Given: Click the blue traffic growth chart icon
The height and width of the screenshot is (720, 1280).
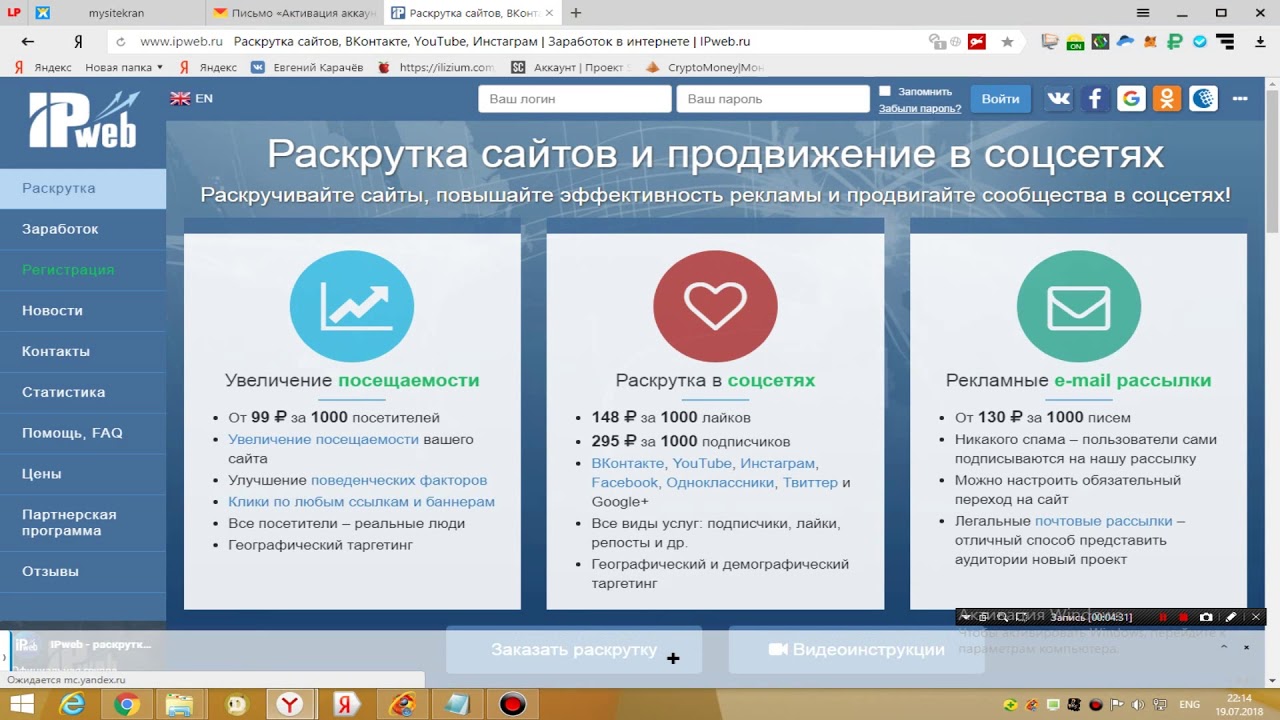Looking at the screenshot, I should (352, 305).
